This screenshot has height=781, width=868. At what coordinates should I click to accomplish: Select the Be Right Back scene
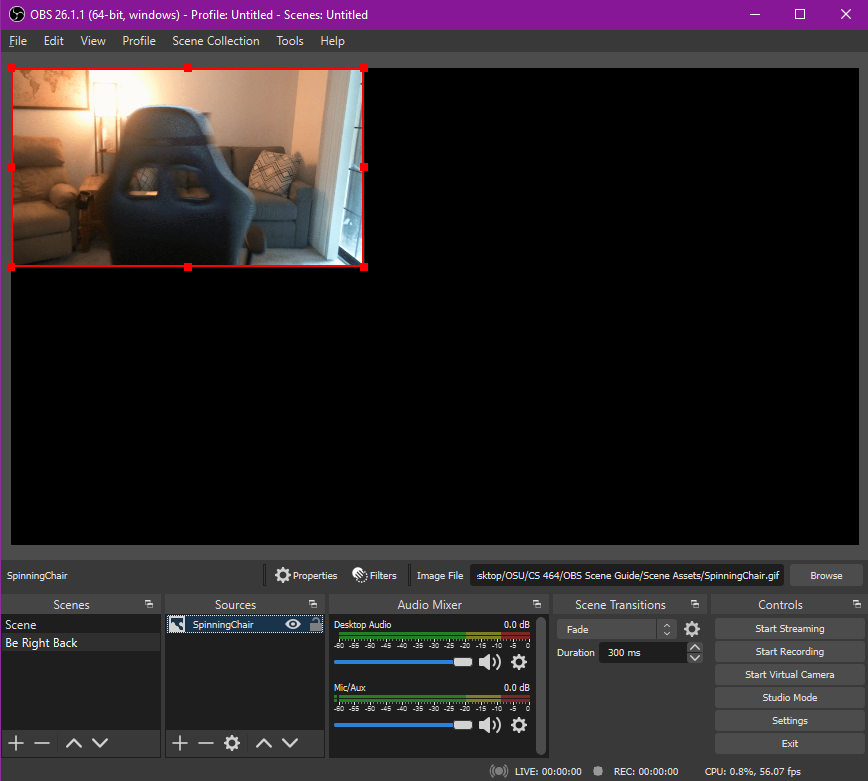click(42, 642)
